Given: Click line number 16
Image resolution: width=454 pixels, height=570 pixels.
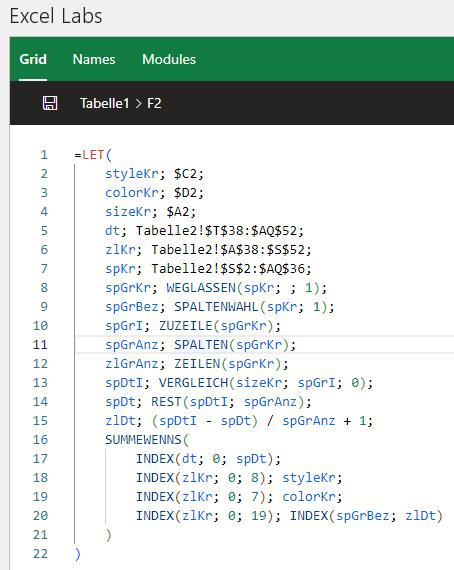Looking at the screenshot, I should pos(40,439).
